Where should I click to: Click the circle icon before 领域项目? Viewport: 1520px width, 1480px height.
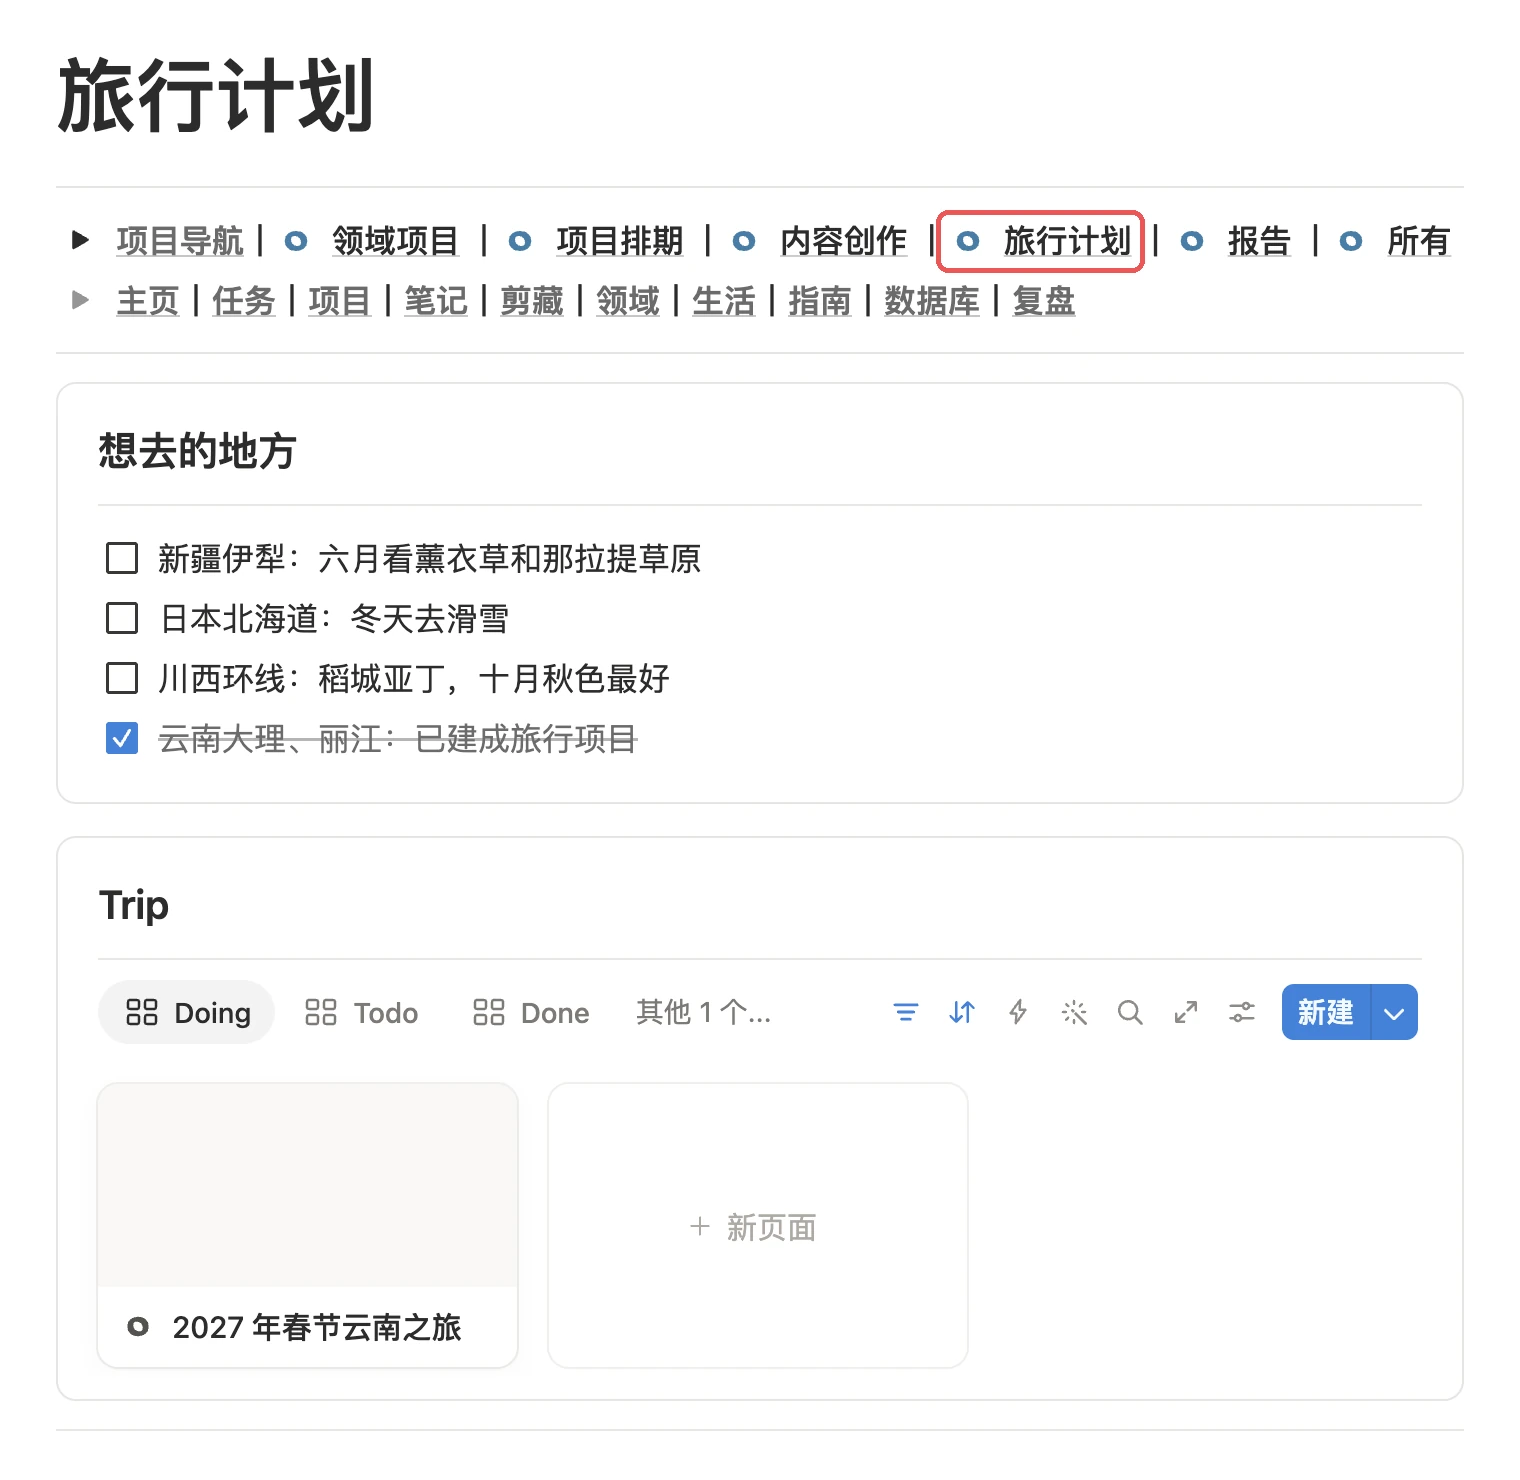click(295, 241)
